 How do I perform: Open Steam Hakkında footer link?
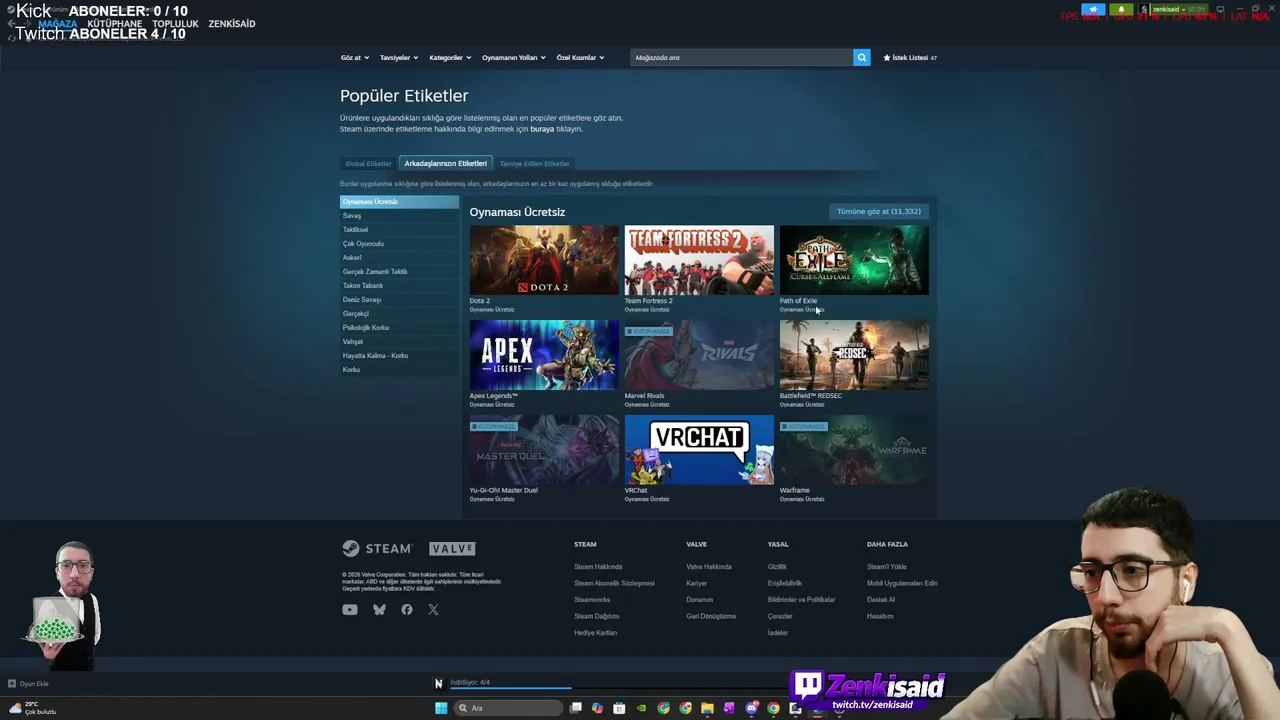point(598,567)
